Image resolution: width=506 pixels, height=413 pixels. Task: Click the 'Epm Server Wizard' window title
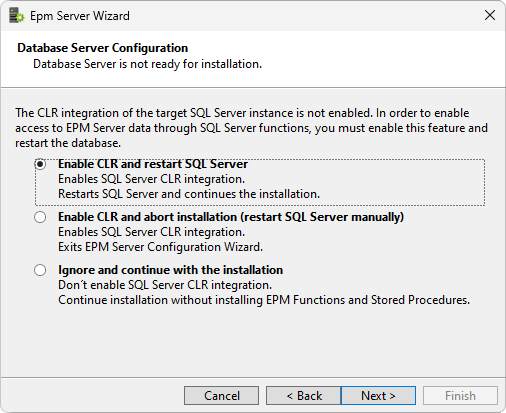click(80, 16)
